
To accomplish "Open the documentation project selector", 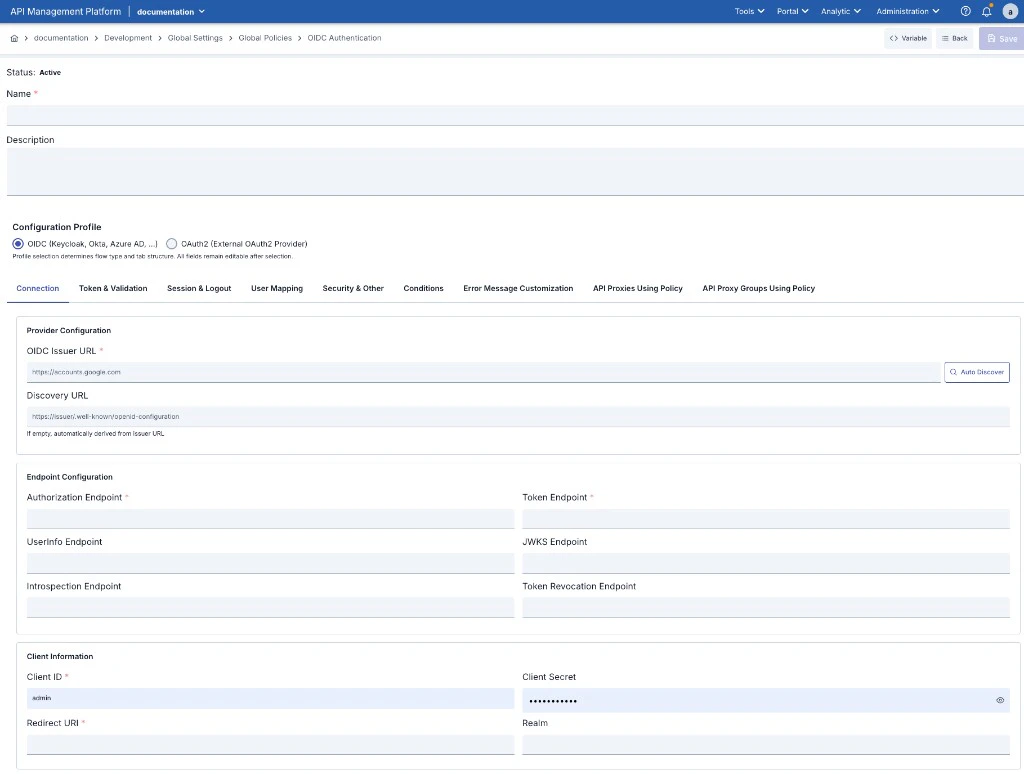I will click(x=169, y=11).
